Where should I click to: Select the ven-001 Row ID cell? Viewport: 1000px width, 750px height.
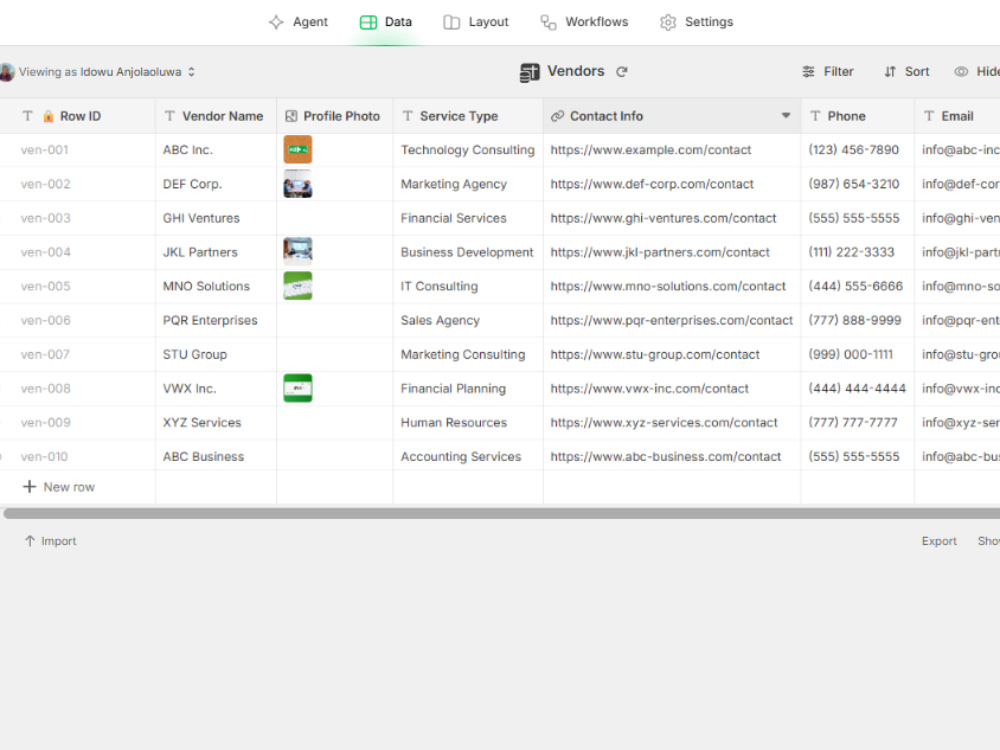pyautogui.click(x=77, y=150)
